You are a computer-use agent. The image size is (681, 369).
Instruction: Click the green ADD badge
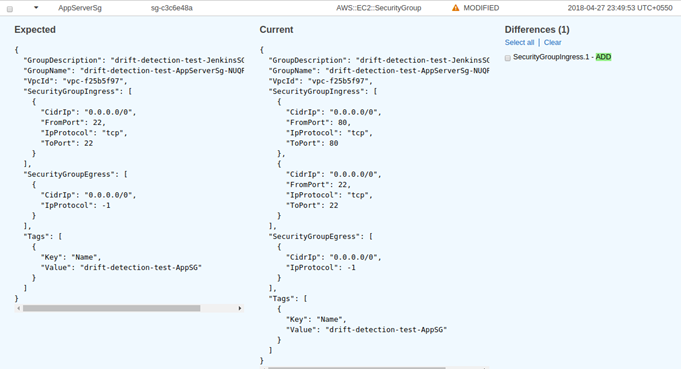click(x=603, y=57)
